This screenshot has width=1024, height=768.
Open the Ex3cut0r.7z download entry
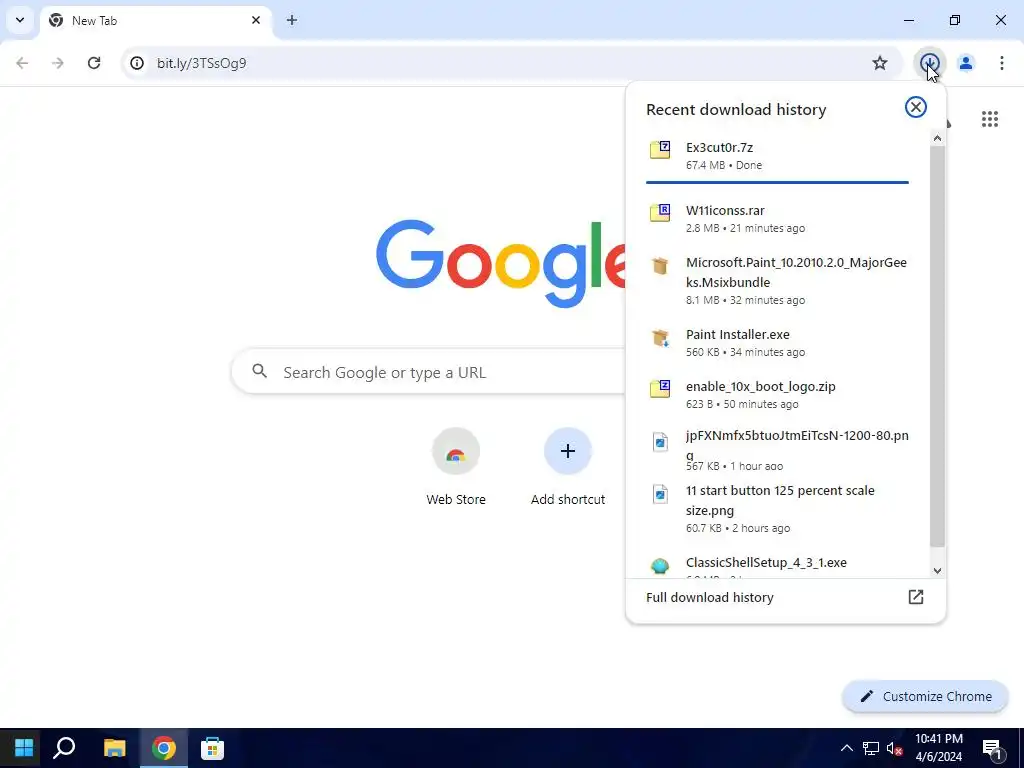coord(777,156)
